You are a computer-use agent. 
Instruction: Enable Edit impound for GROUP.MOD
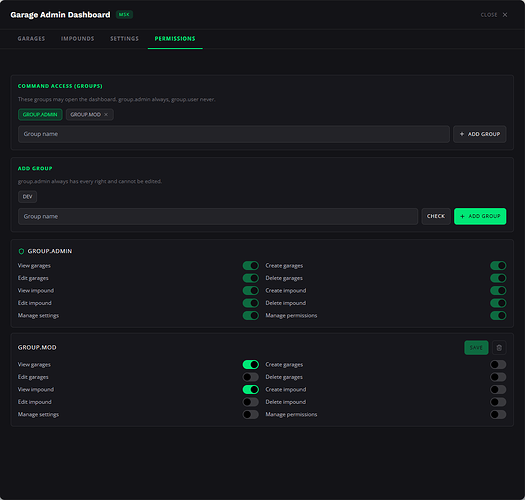pos(251,402)
